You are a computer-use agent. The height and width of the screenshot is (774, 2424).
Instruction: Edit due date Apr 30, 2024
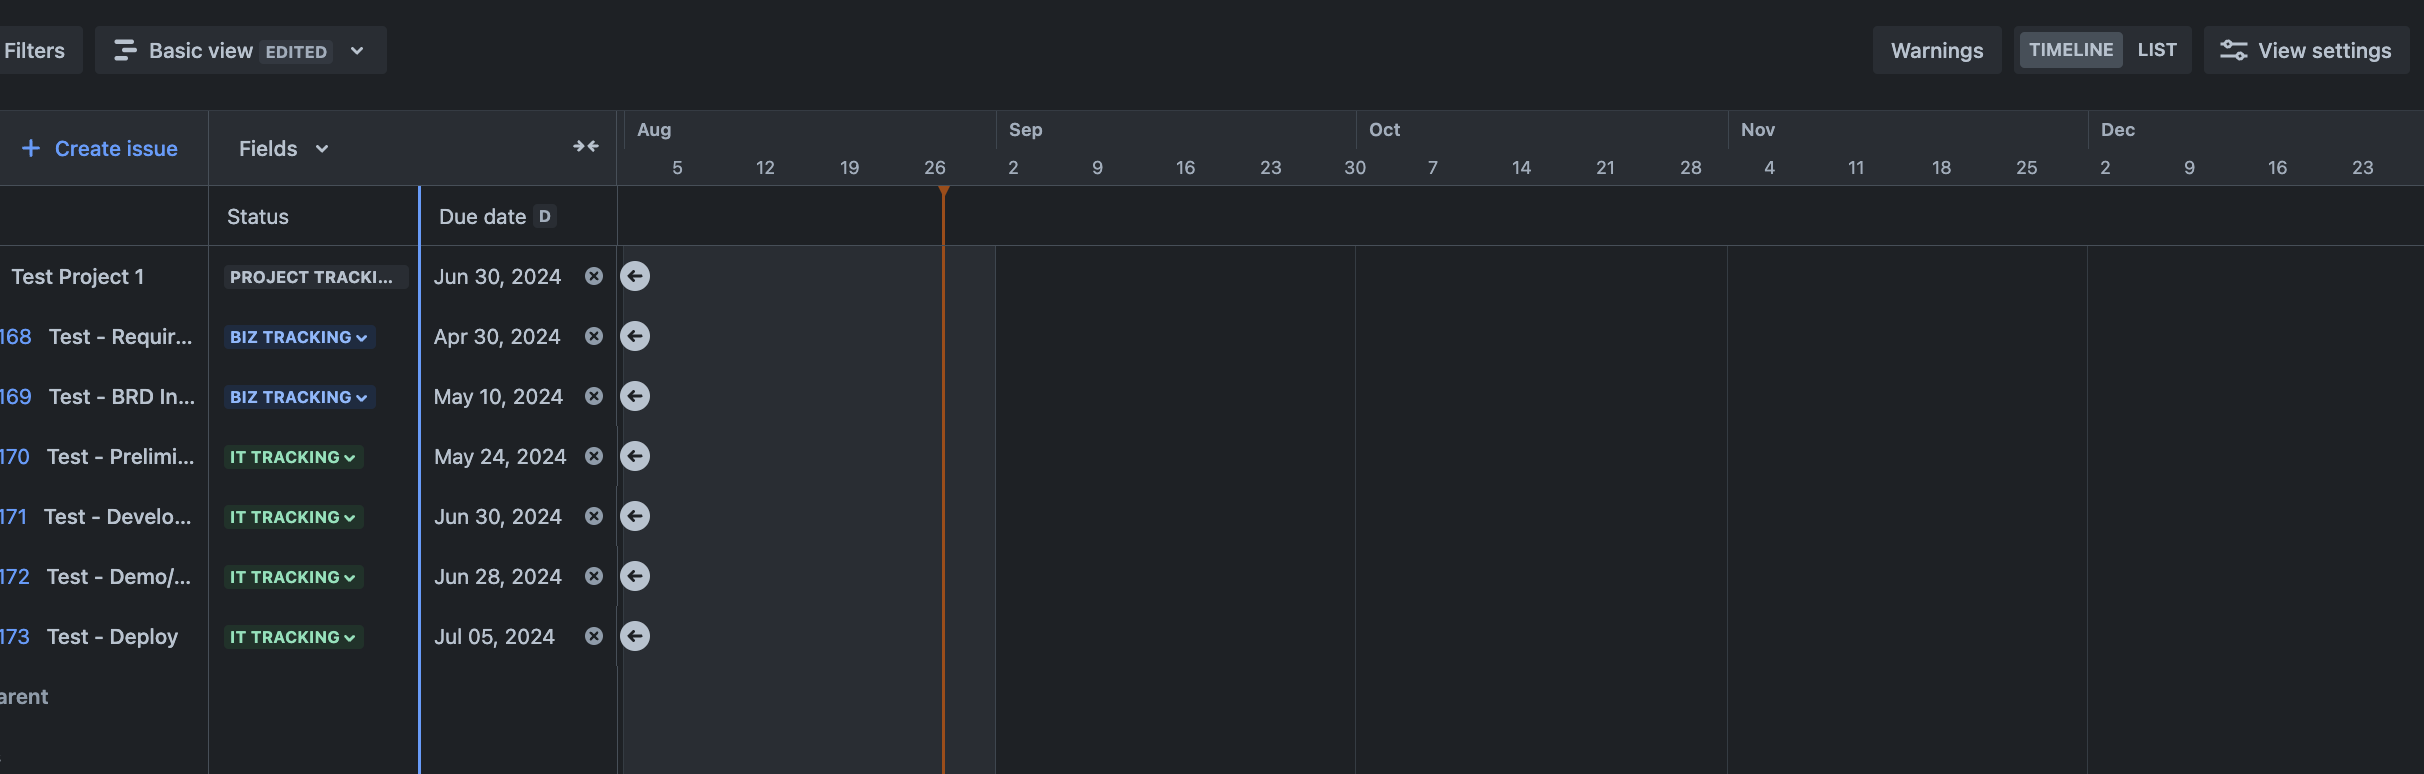coord(497,336)
